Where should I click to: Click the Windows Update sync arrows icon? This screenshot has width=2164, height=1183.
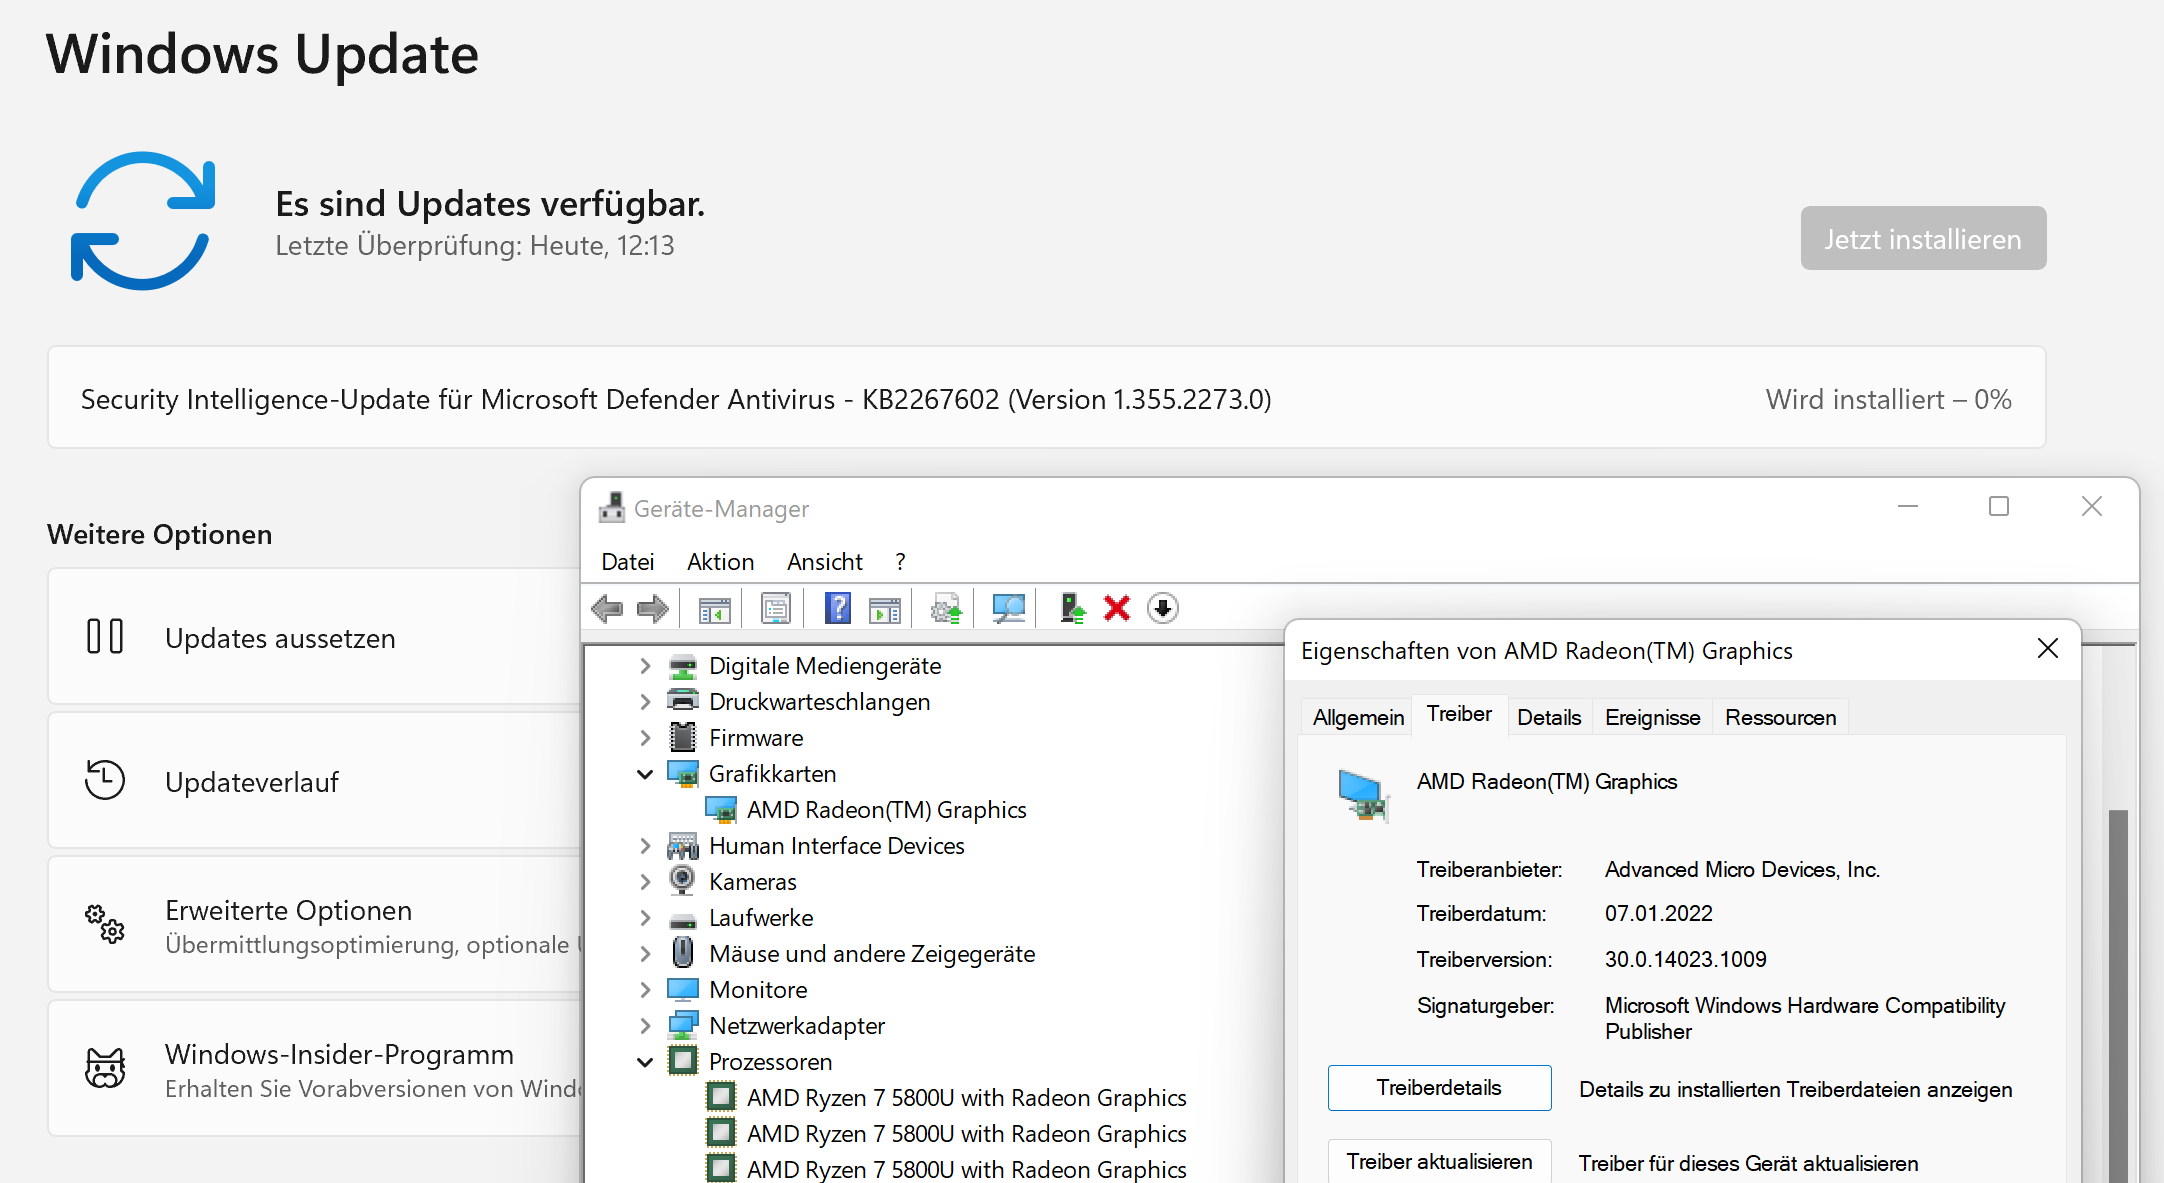tap(143, 221)
